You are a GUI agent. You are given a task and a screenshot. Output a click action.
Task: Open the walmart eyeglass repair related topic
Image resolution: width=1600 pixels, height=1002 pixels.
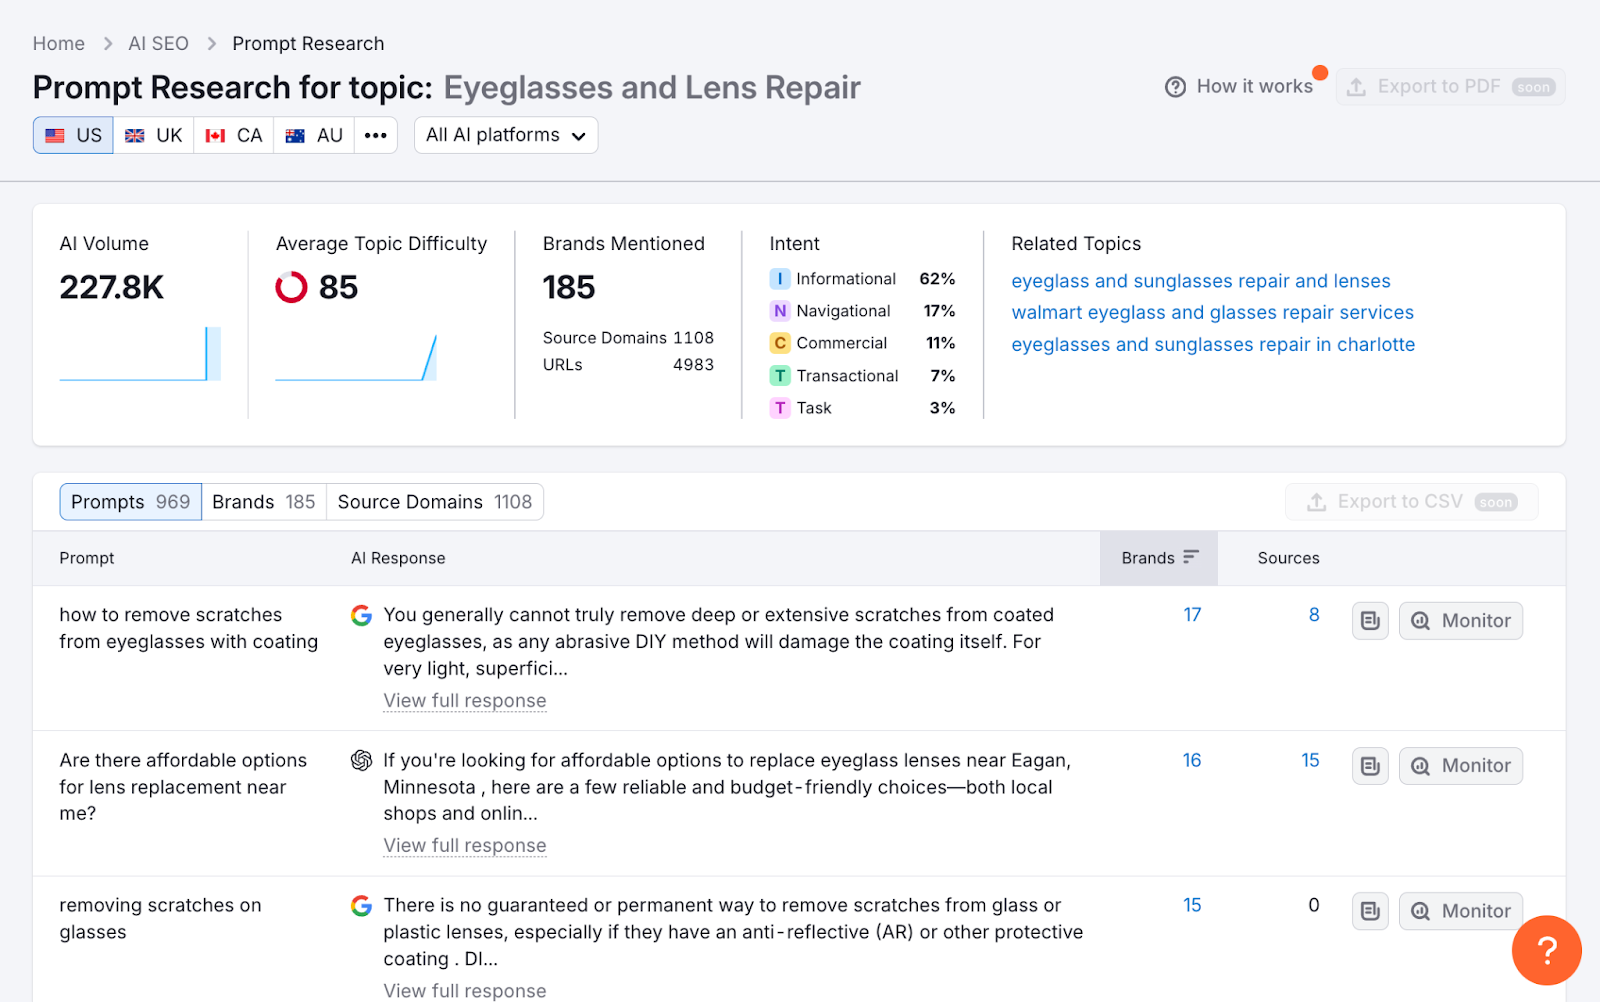tap(1213, 312)
